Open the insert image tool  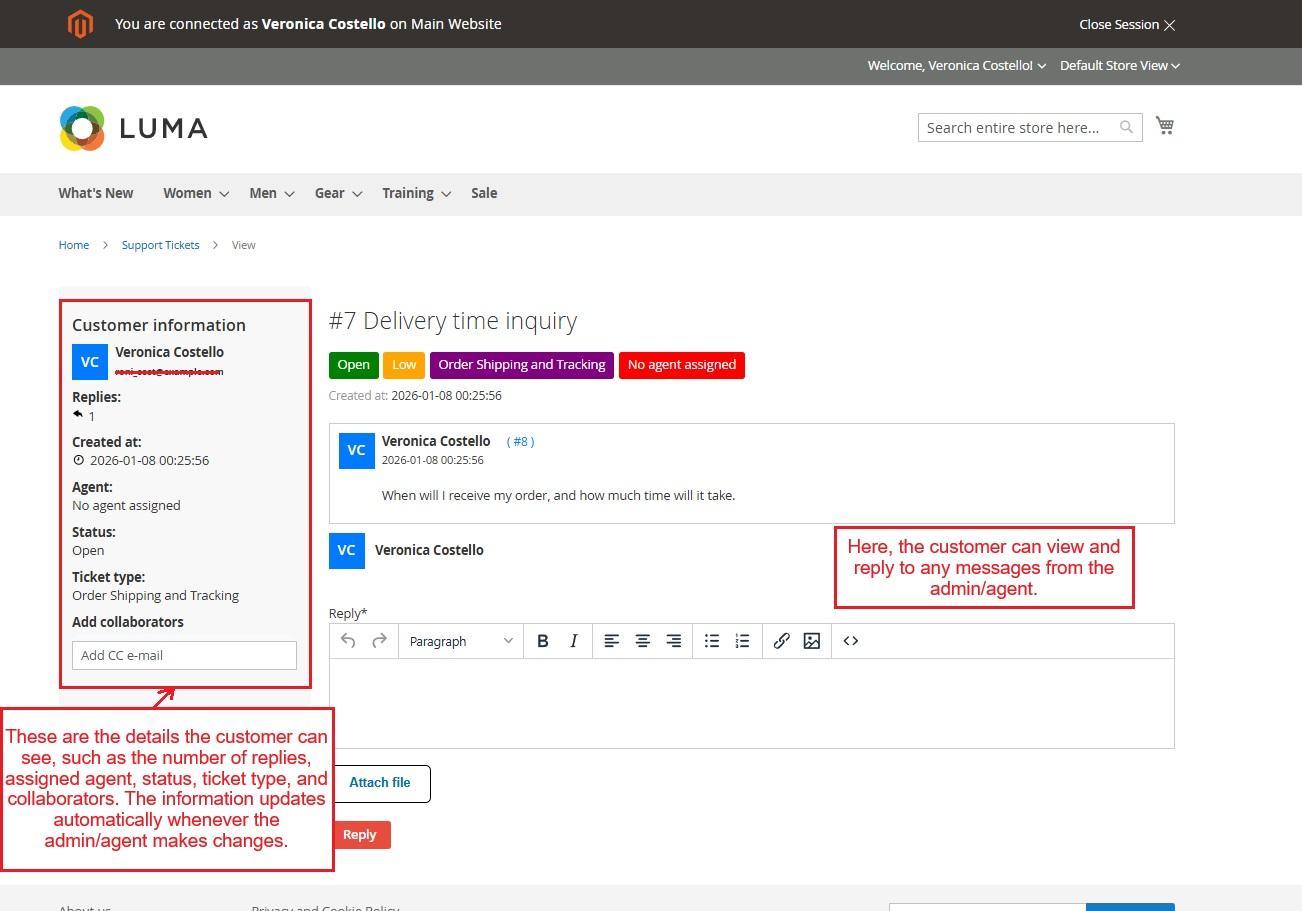tap(812, 641)
